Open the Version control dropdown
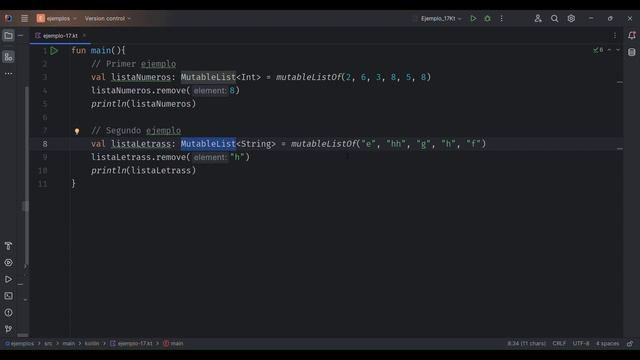The height and width of the screenshot is (360, 640). (x=108, y=18)
